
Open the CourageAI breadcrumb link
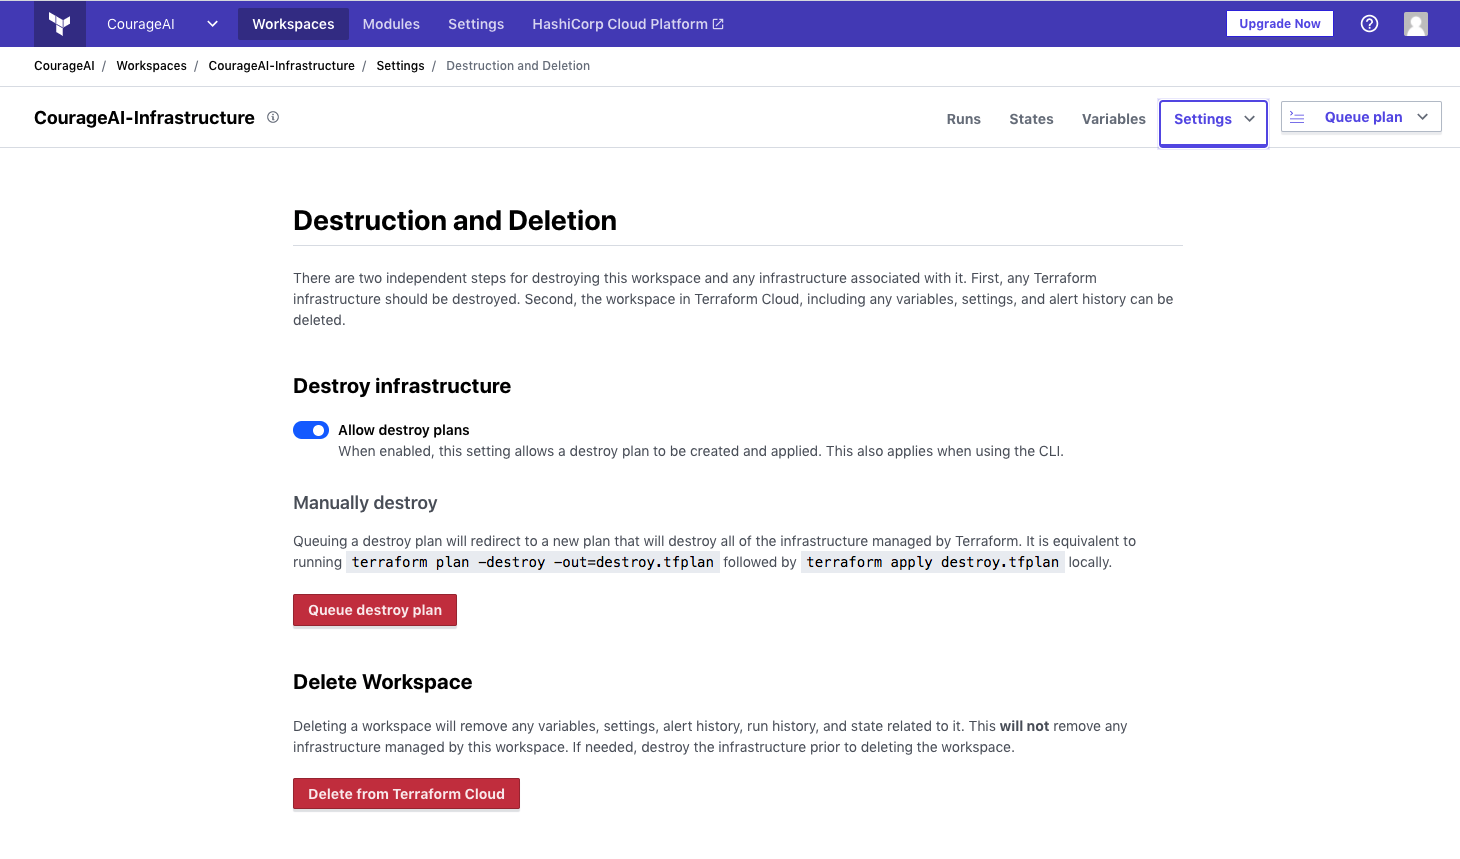[64, 66]
